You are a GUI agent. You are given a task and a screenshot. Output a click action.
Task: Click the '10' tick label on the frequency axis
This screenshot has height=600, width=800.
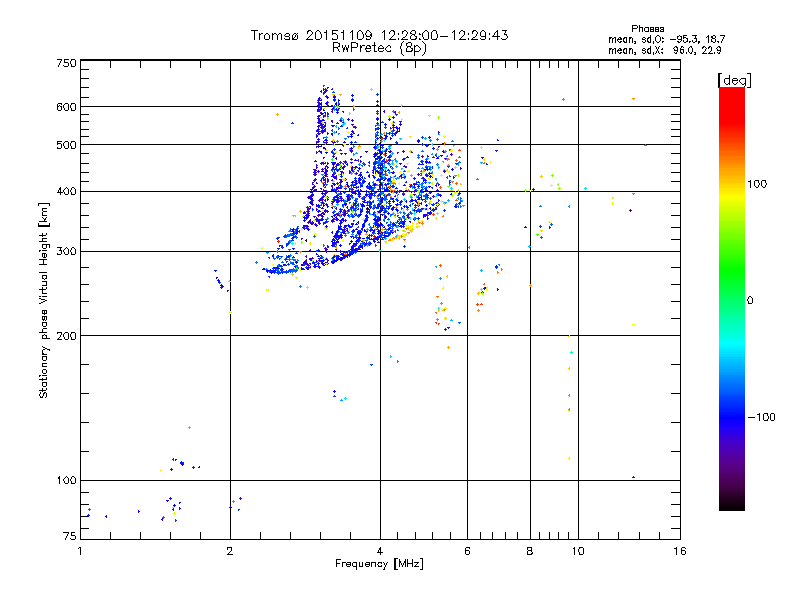click(578, 551)
